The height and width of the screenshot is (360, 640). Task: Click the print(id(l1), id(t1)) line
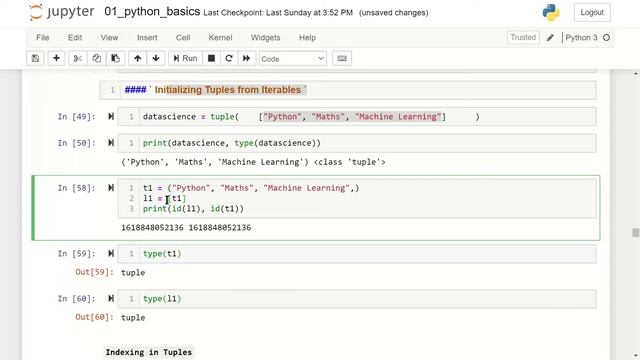(x=193, y=209)
